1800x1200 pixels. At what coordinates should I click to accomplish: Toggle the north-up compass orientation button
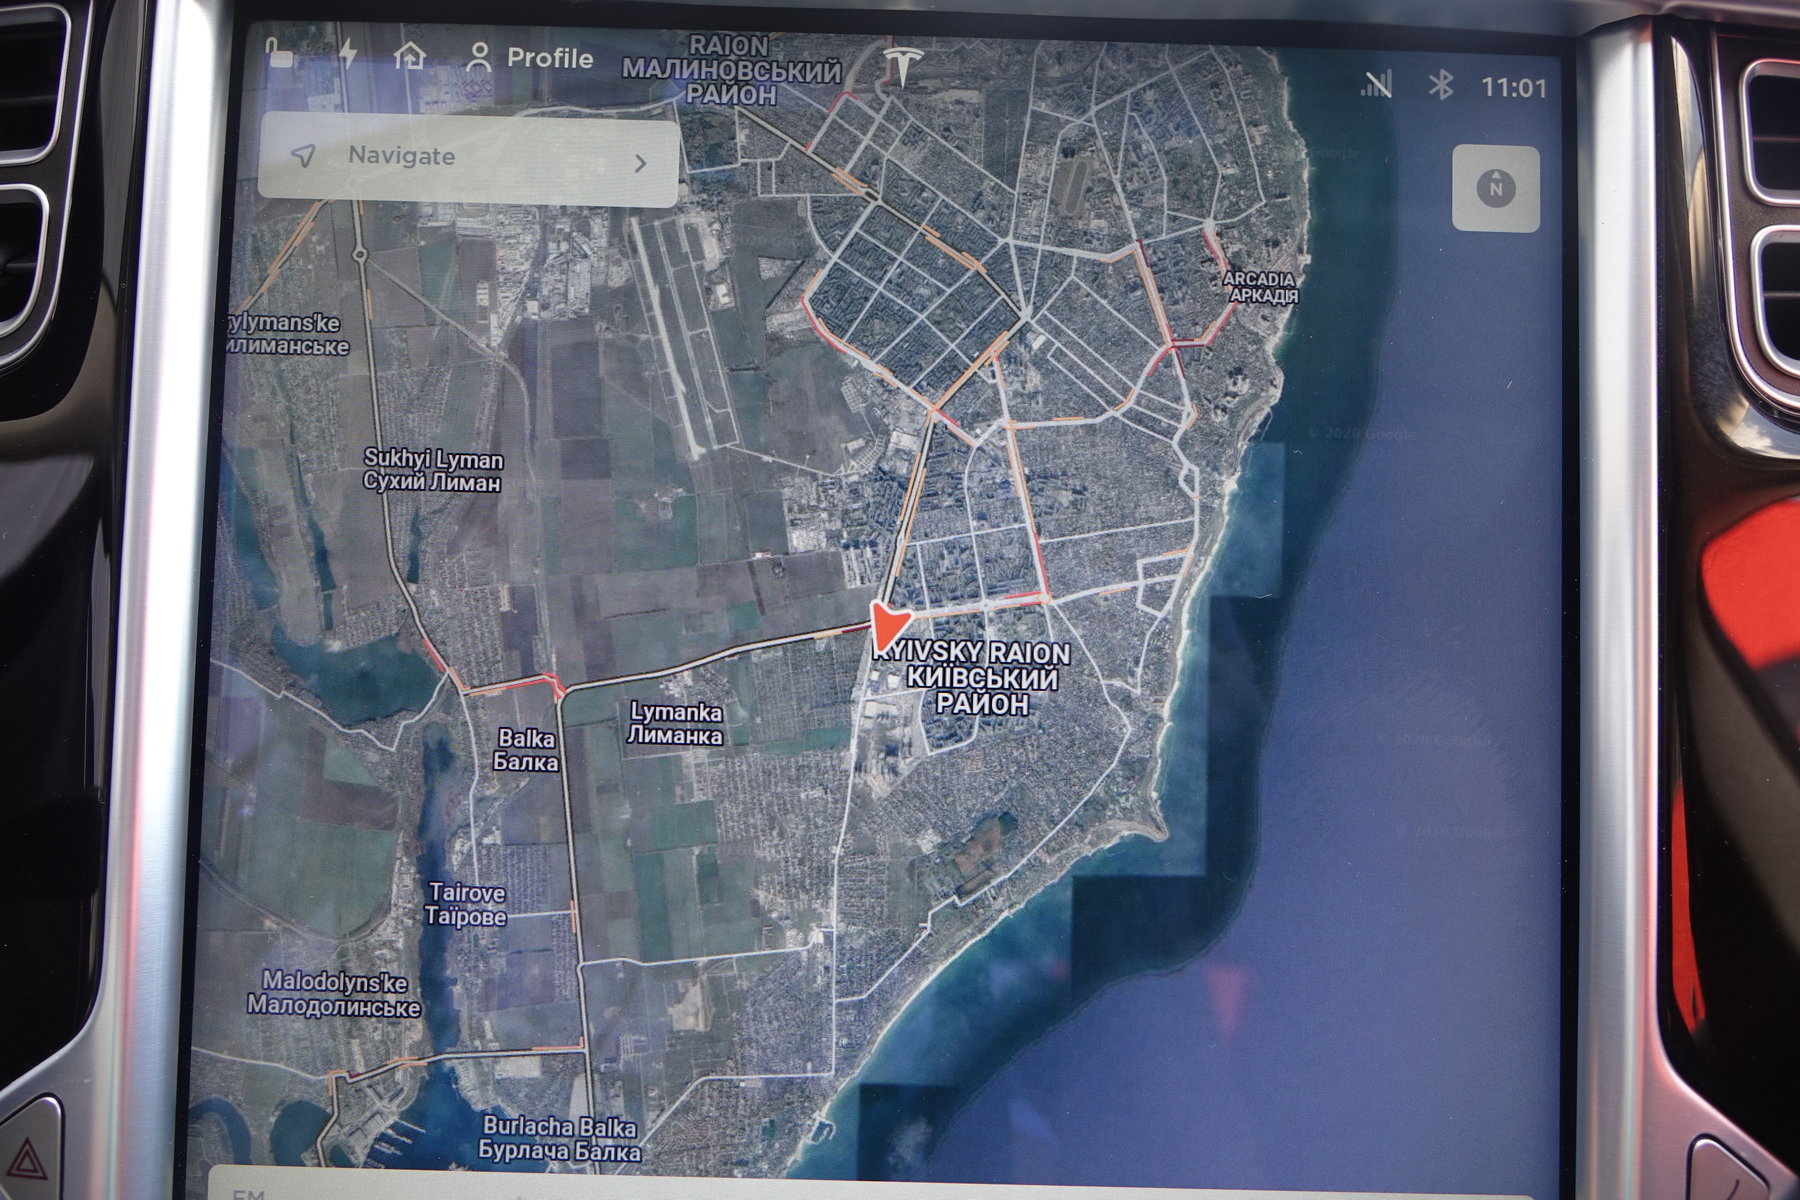(1495, 188)
